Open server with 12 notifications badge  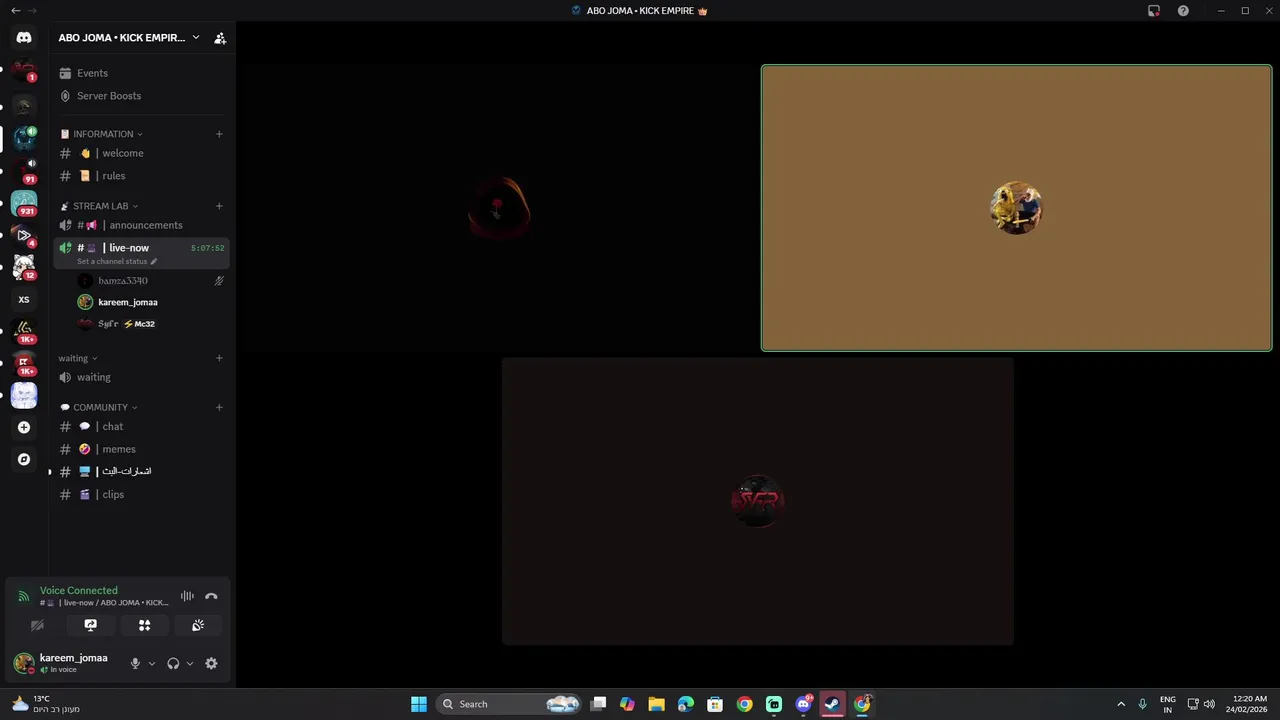pos(24,267)
